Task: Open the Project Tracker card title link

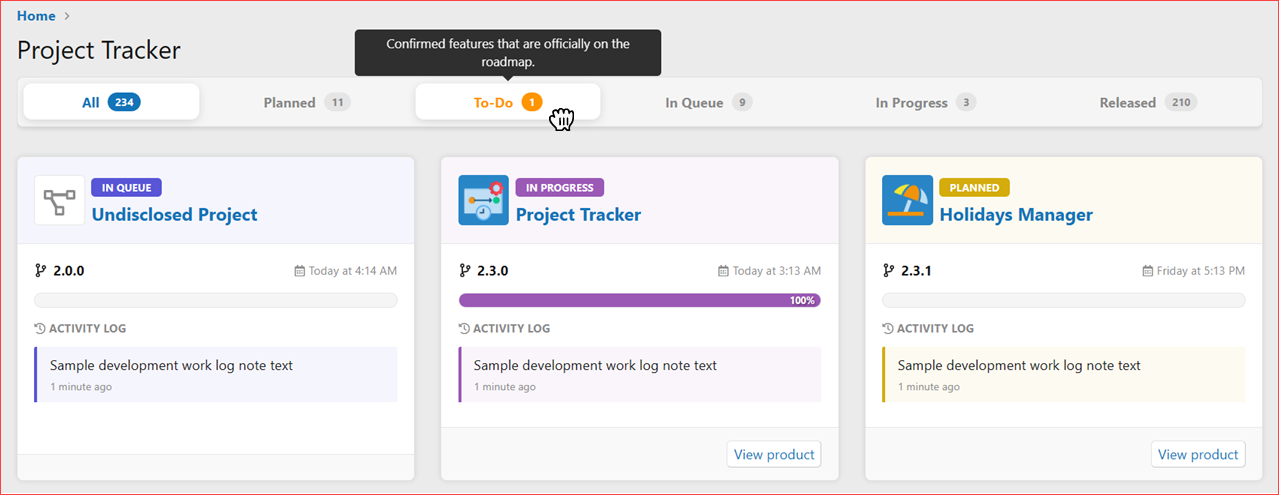Action: click(x=578, y=214)
